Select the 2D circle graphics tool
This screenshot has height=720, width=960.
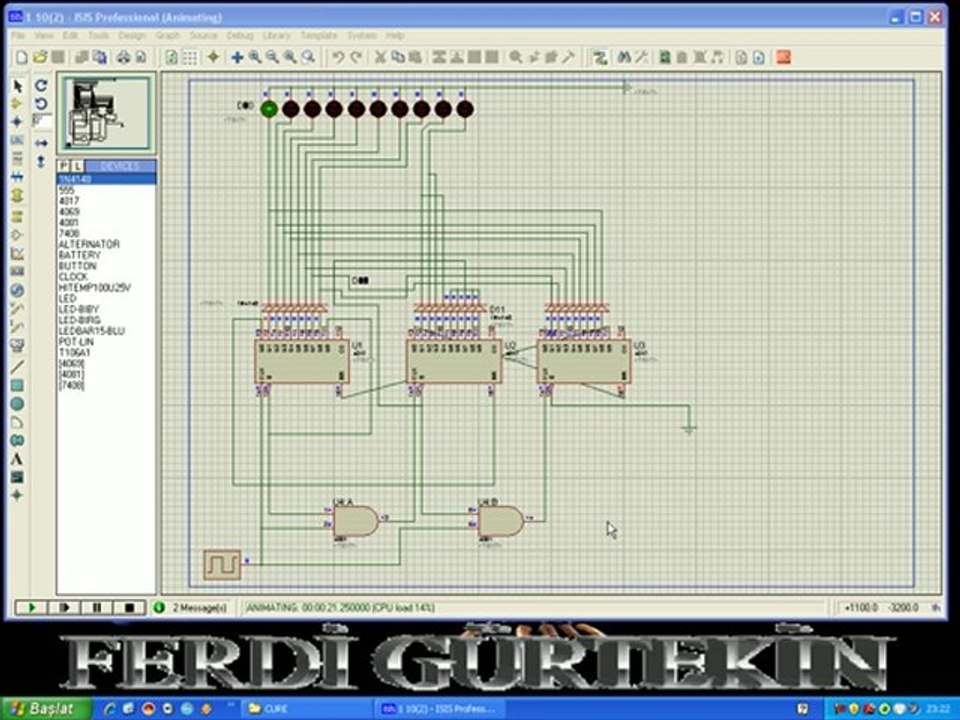click(x=17, y=403)
